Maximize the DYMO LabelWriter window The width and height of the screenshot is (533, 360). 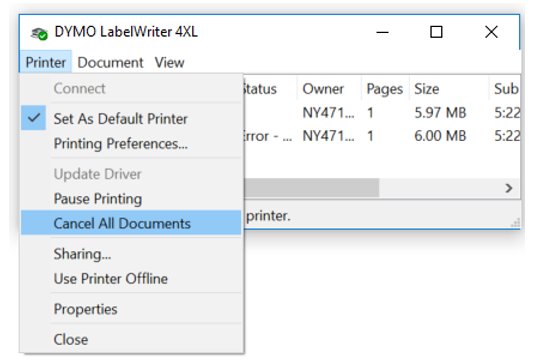436,32
